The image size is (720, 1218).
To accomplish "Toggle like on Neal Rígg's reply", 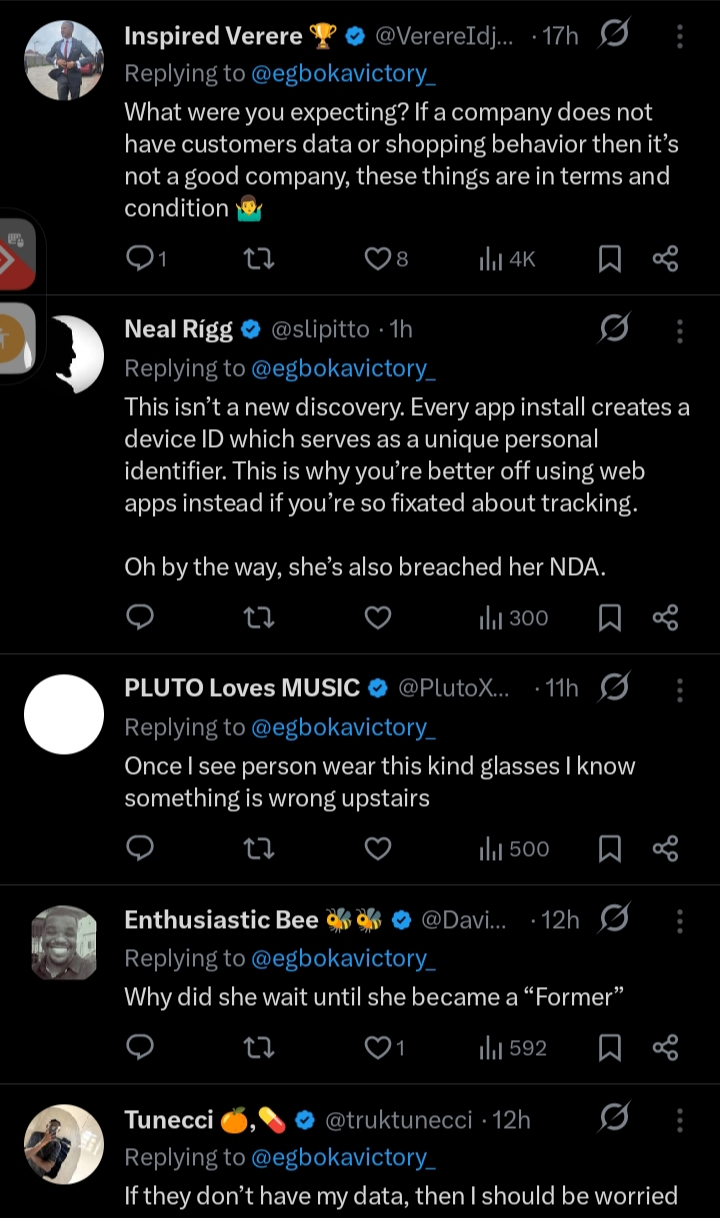I will 377,618.
